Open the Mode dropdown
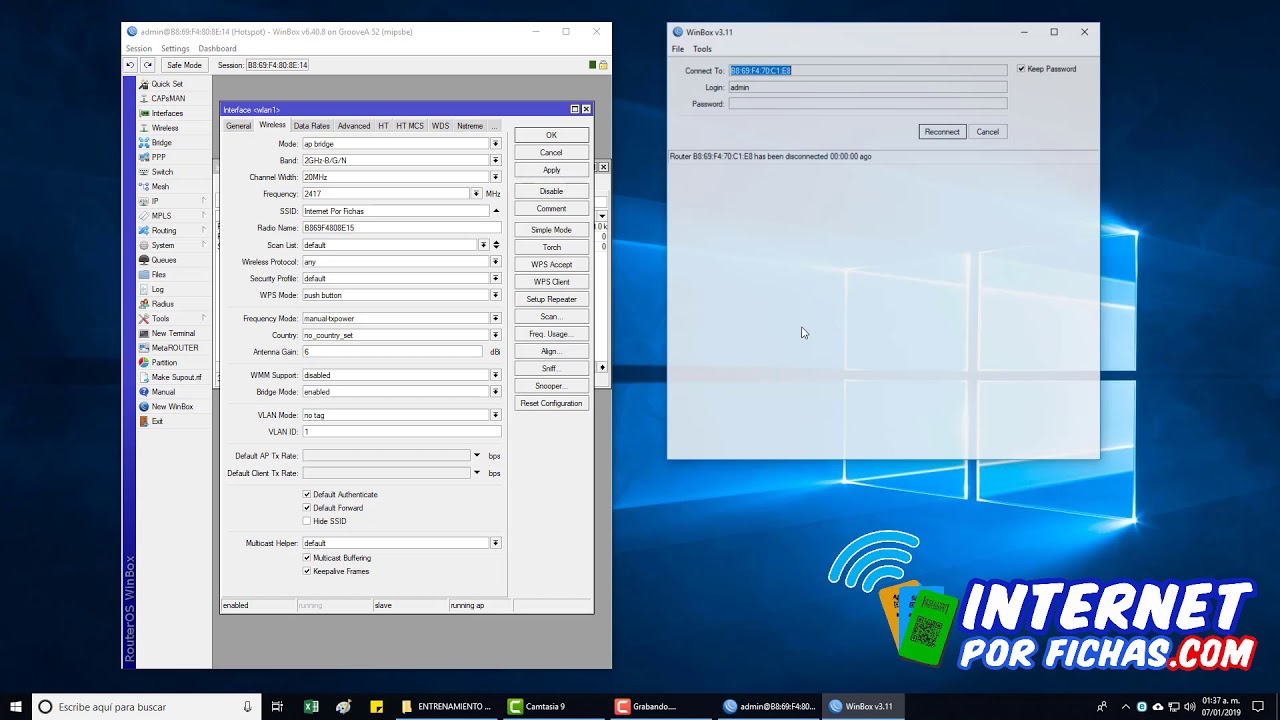This screenshot has width=1280, height=720. 495,144
